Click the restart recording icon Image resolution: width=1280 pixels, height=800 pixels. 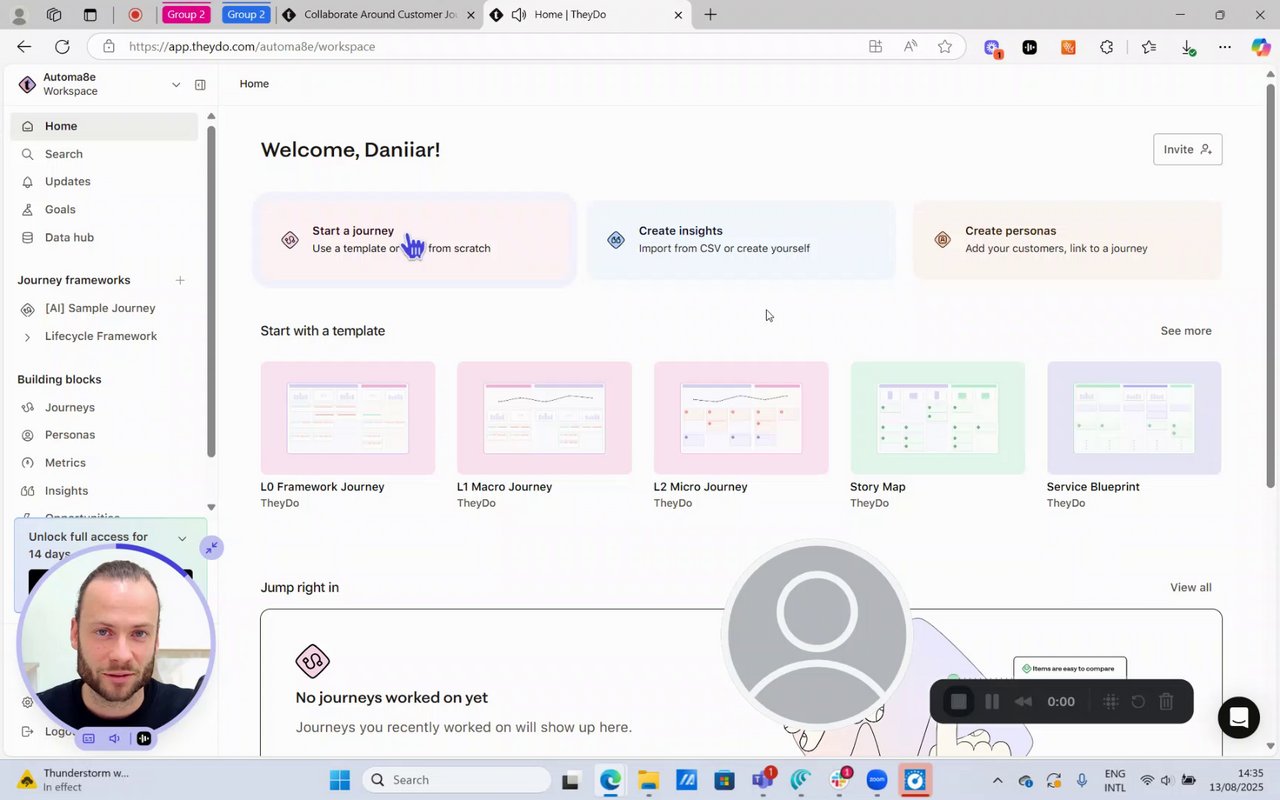pos(1138,702)
